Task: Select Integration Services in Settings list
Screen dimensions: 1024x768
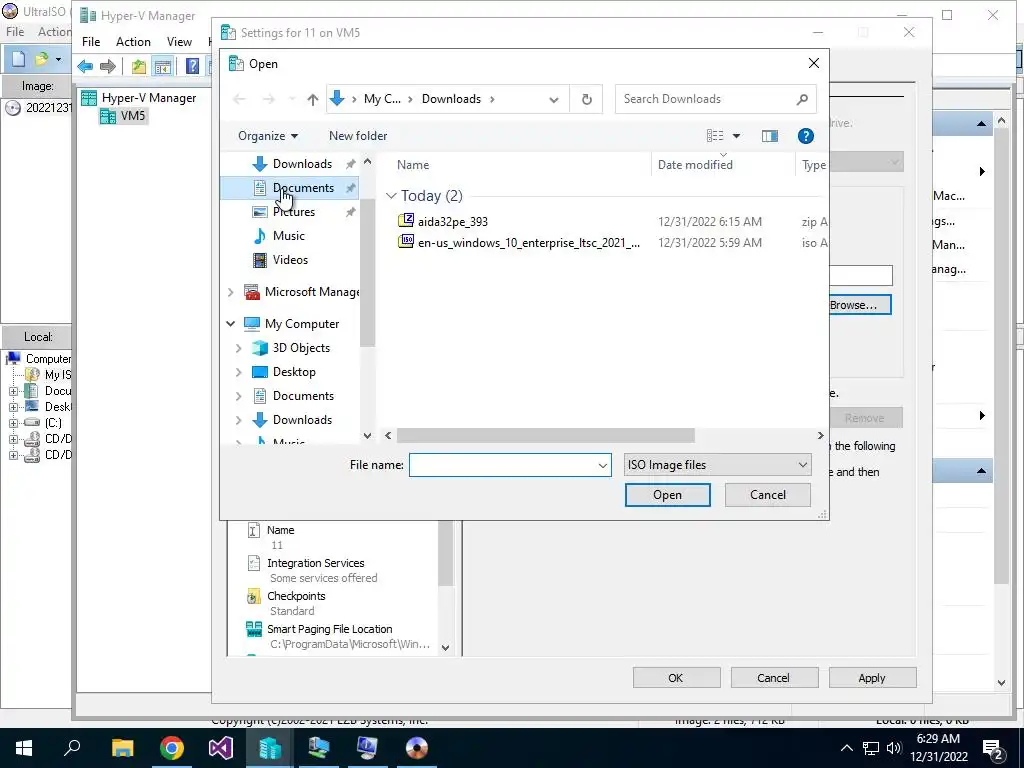Action: point(315,563)
